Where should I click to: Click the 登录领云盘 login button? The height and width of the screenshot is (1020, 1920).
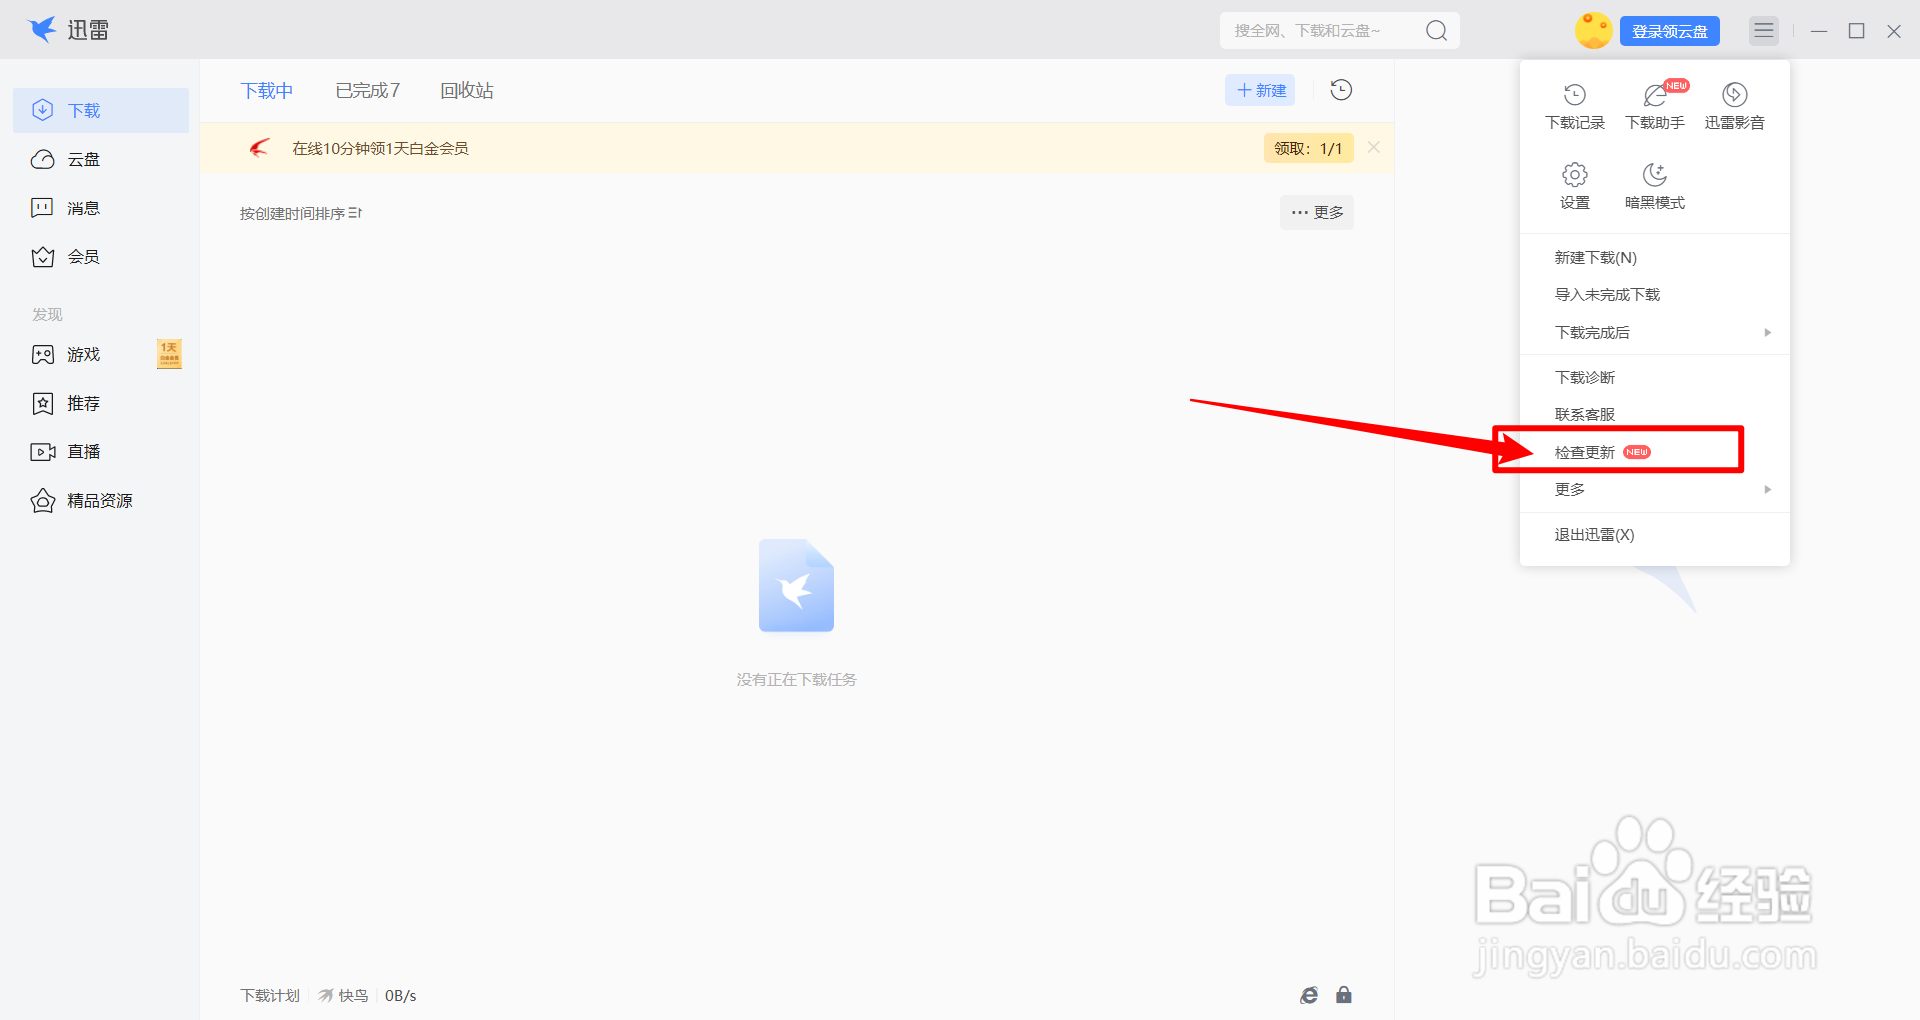click(x=1670, y=31)
